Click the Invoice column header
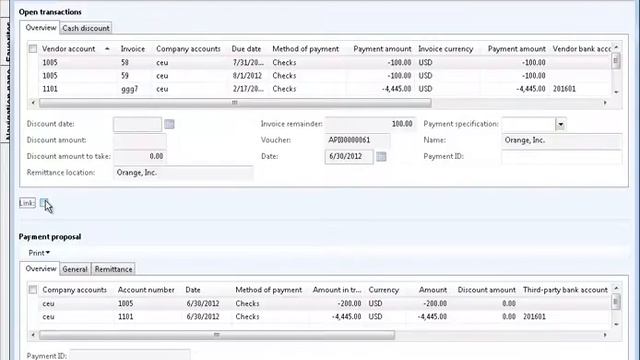 point(133,49)
